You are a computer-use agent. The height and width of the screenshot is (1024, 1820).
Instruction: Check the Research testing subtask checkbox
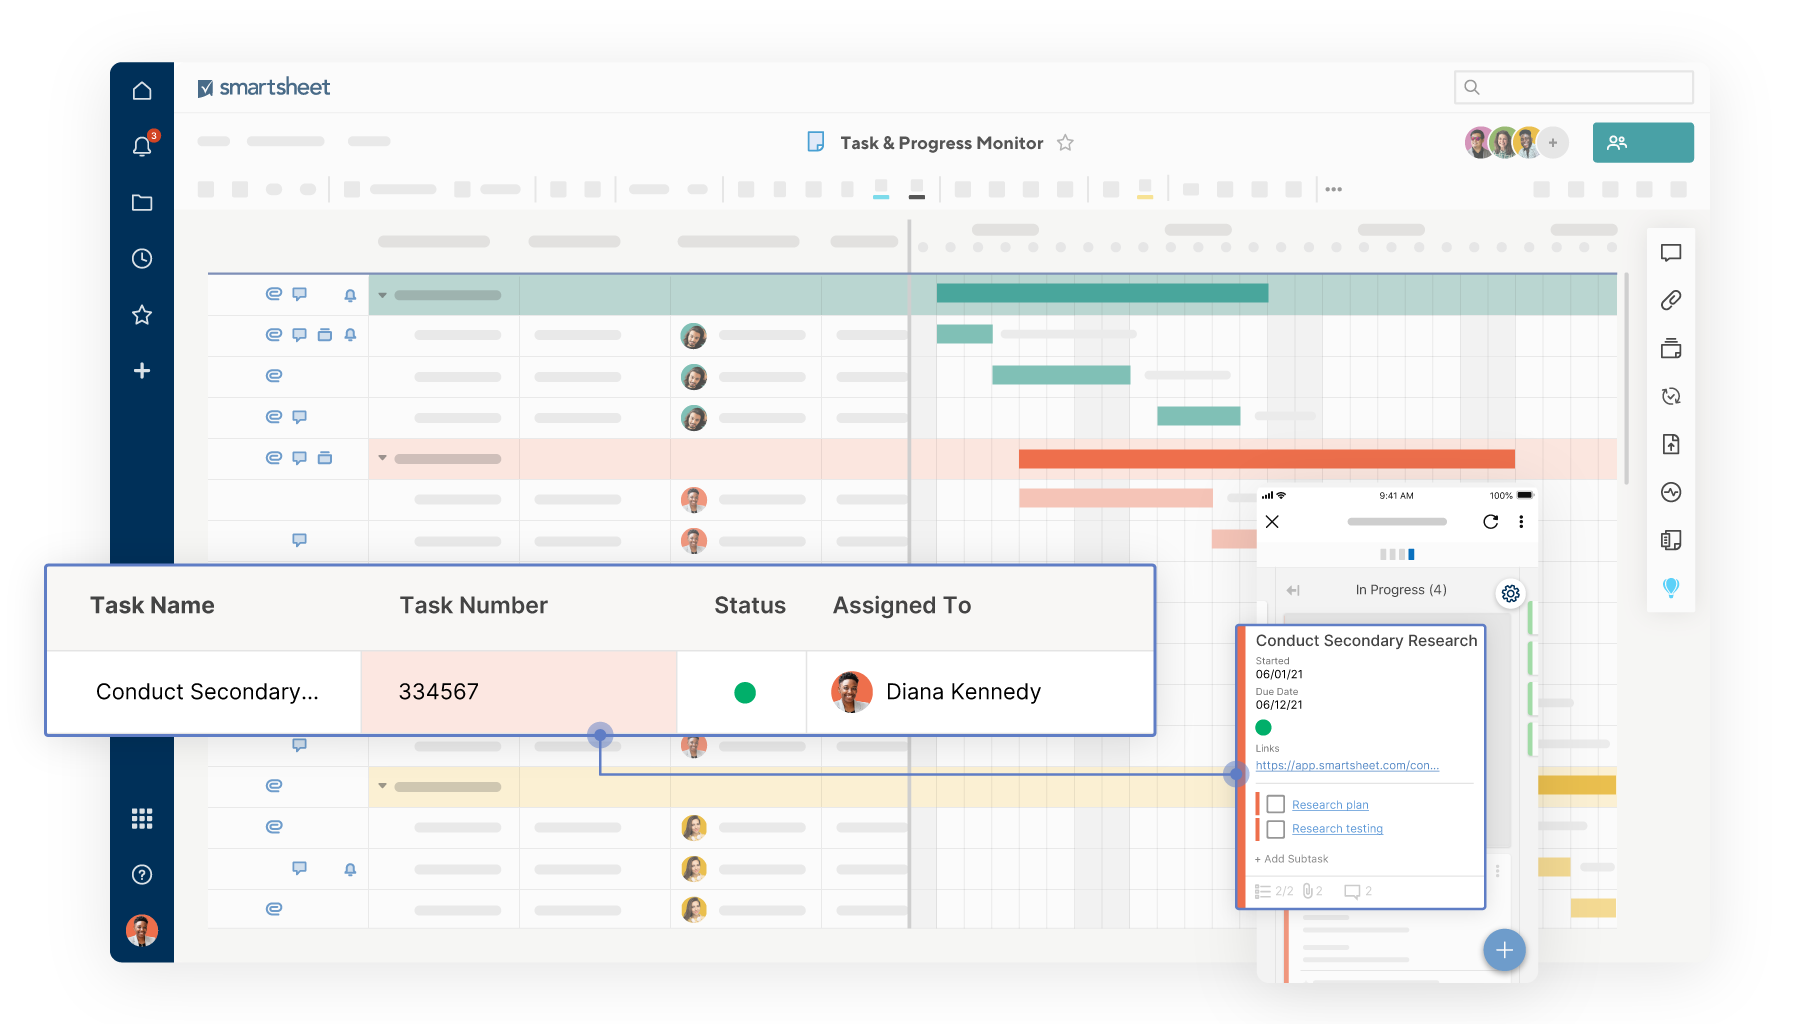(x=1275, y=829)
